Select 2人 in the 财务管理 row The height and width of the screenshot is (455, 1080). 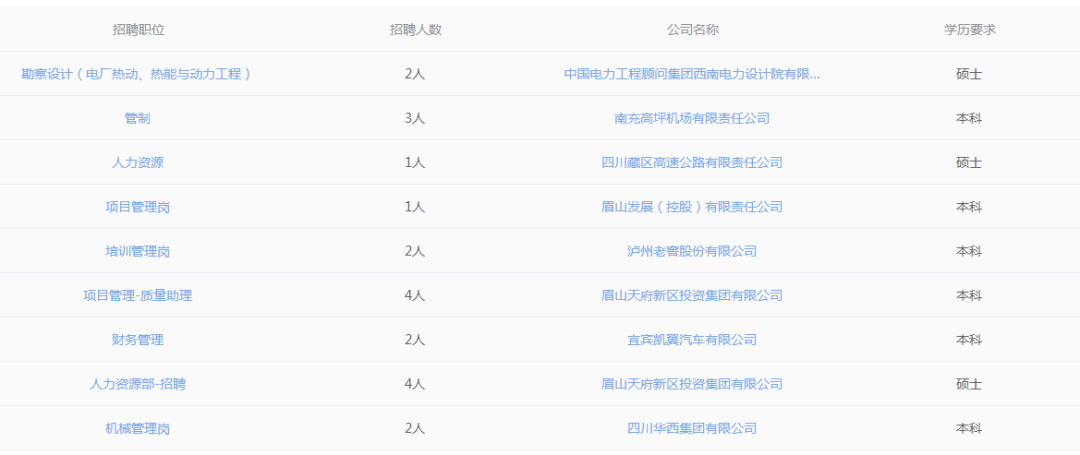click(415, 339)
